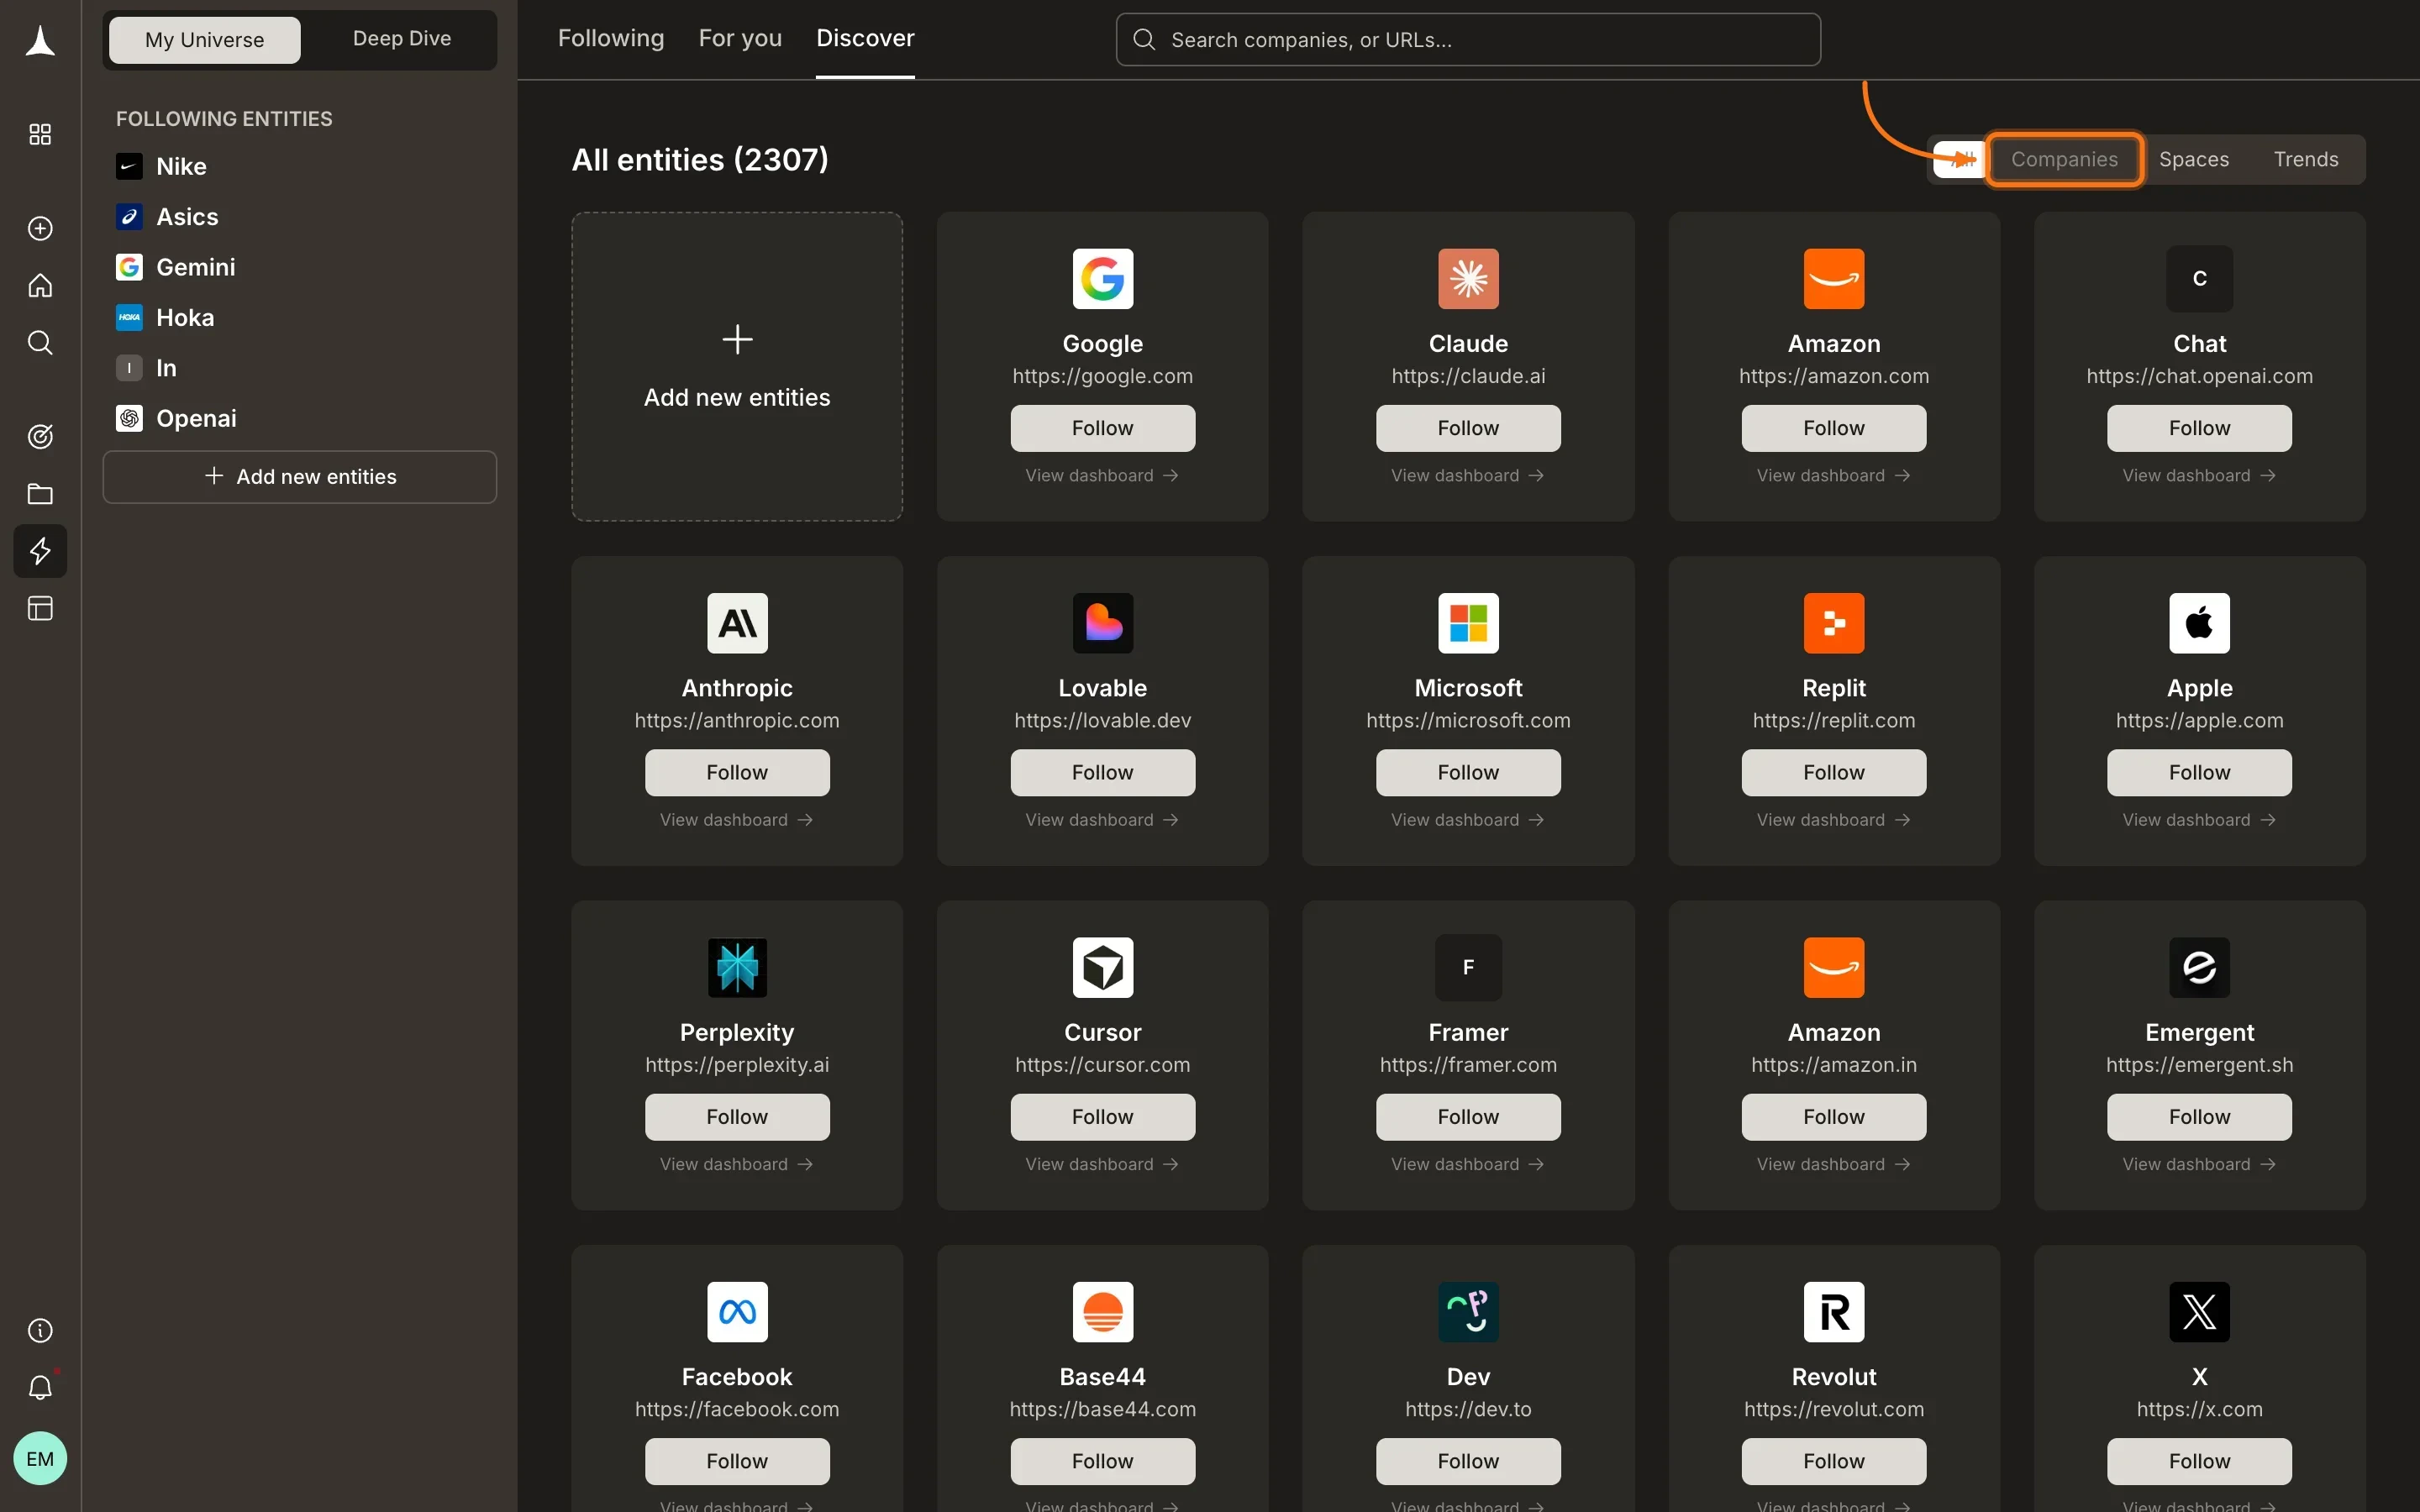Click the Replit logo on its card
Viewport: 2420px width, 1512px height.
tap(1833, 623)
